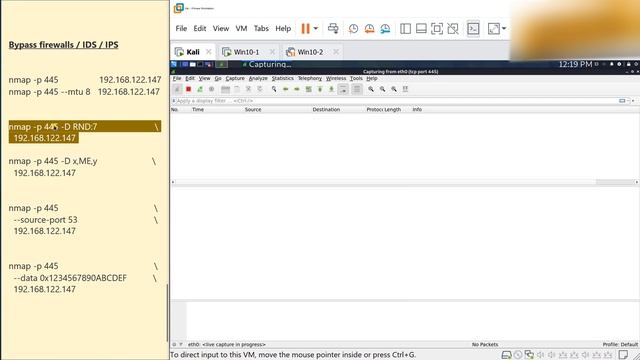Stop the capture with the red square icon
The image size is (640, 360).
tap(188, 89)
